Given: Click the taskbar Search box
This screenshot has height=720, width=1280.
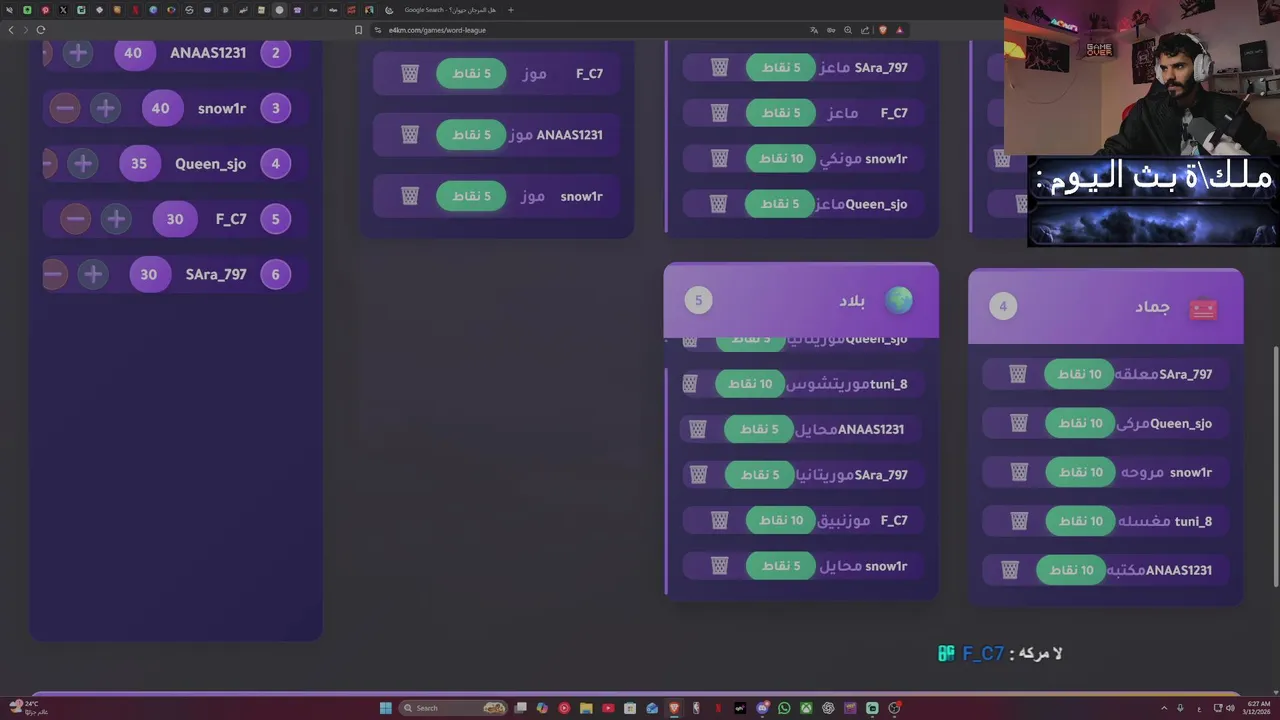Looking at the screenshot, I should click(453, 708).
